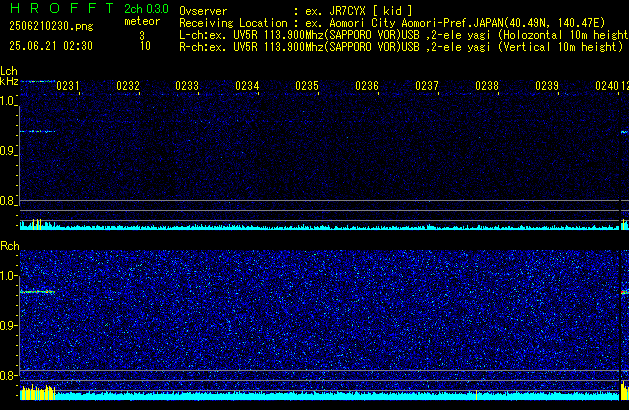Select the 'meteor' label in header

click(x=142, y=21)
